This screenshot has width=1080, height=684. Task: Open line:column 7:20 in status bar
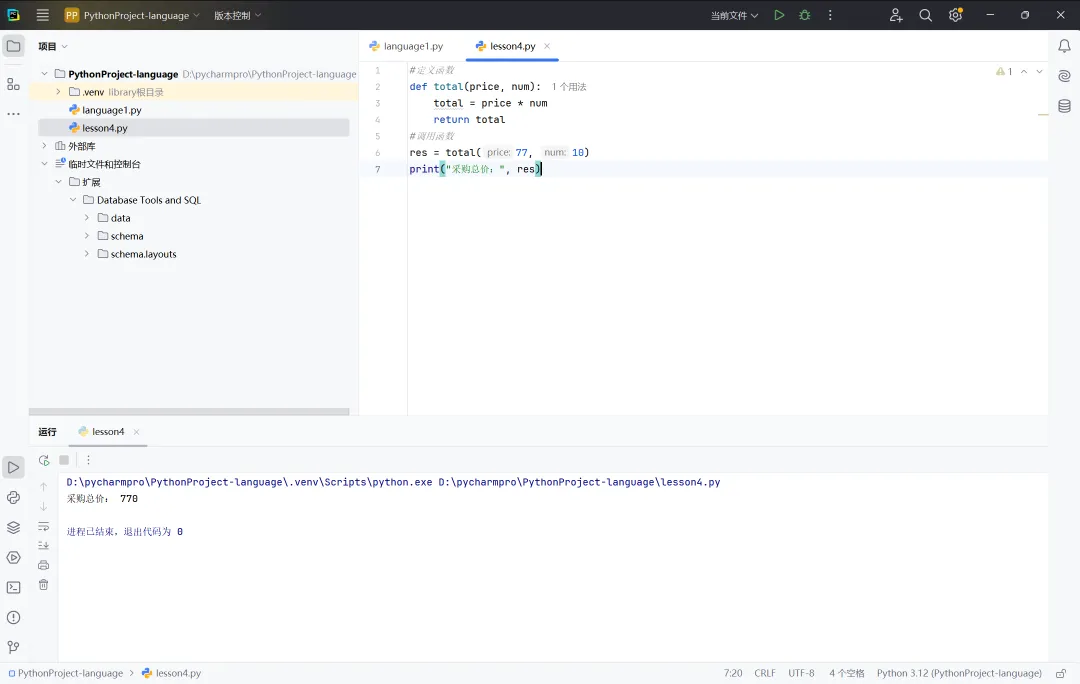point(733,673)
